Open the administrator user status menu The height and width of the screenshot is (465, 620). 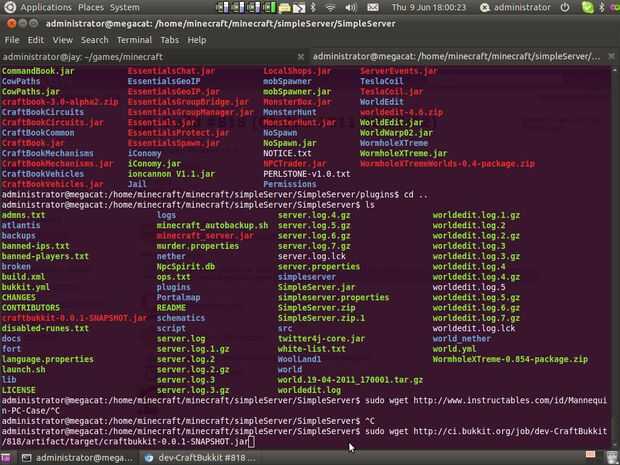[515, 8]
